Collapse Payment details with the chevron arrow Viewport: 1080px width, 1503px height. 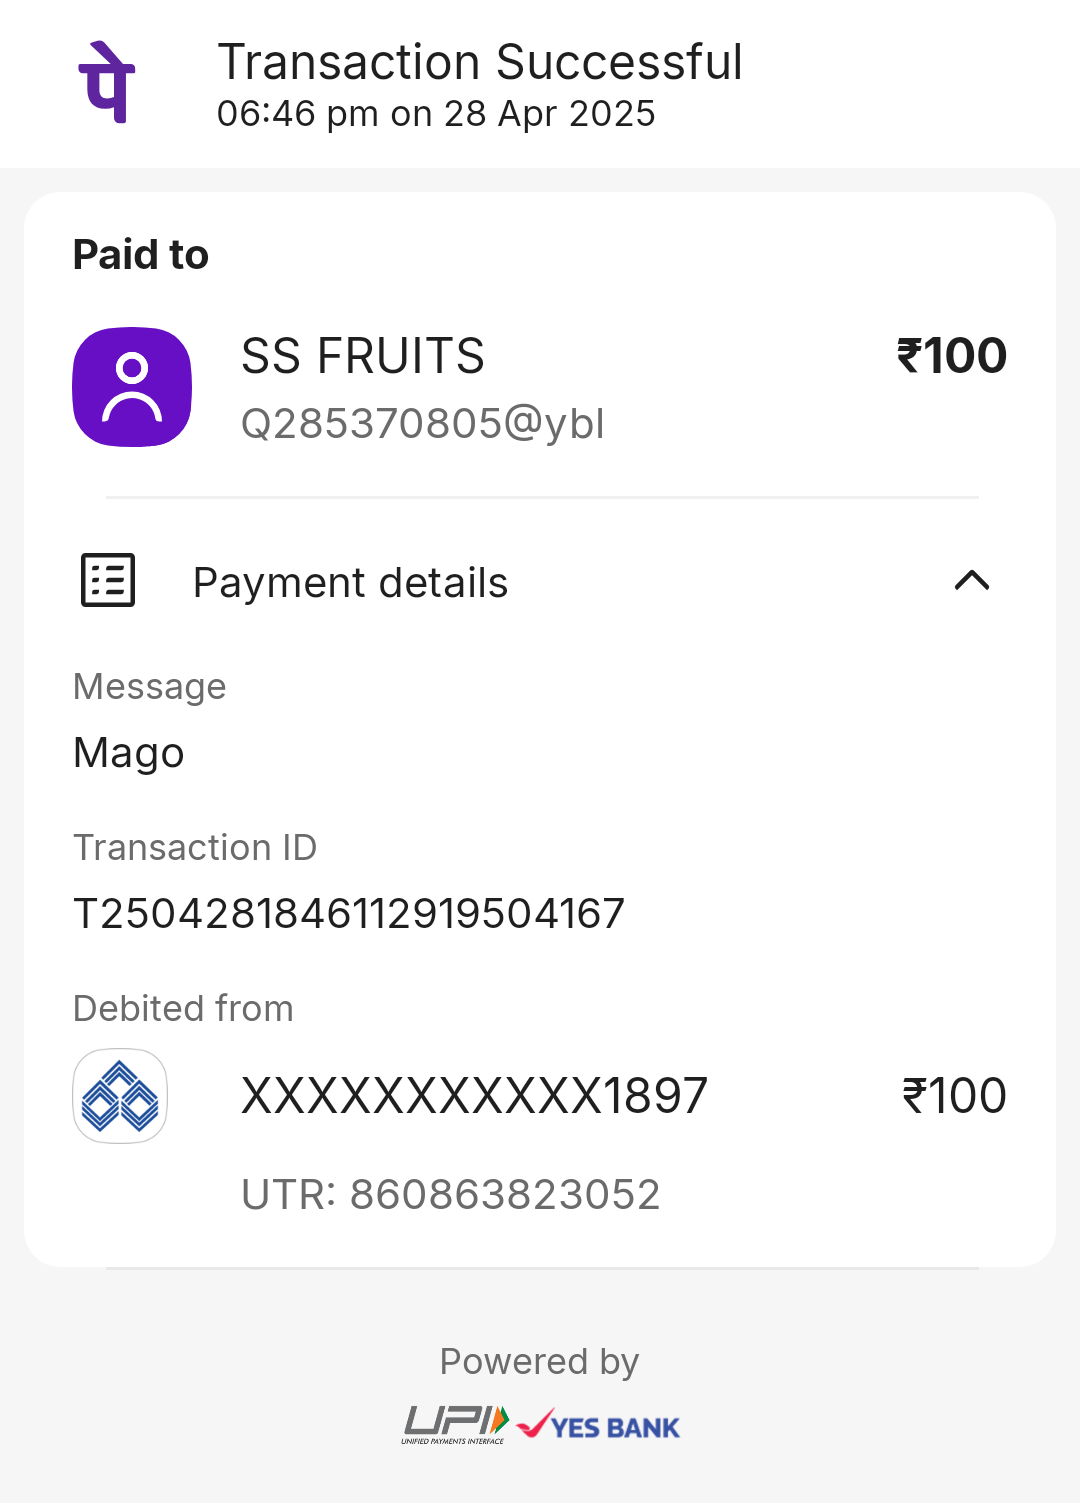point(972,580)
